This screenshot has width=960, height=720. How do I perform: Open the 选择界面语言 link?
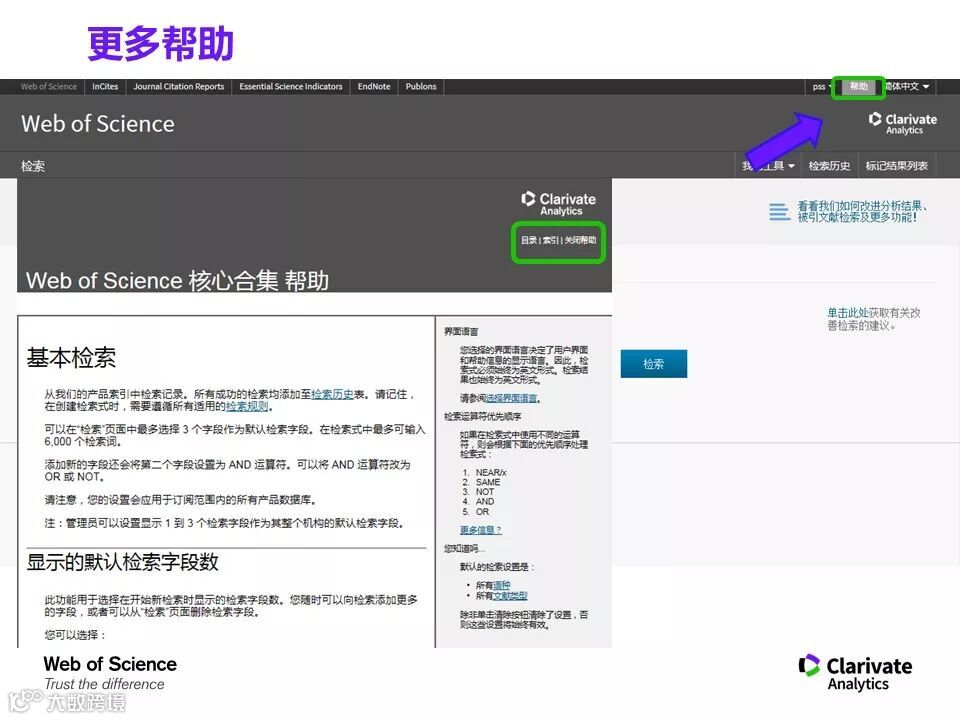pos(511,399)
